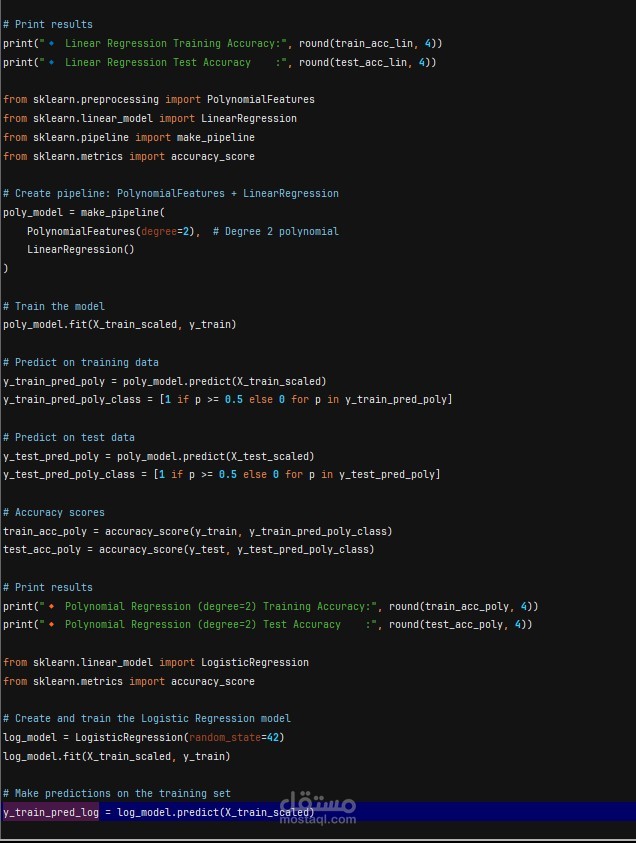Click the 'Linear Regression Training Accuracy' print line
The image size is (636, 843).
click(223, 43)
